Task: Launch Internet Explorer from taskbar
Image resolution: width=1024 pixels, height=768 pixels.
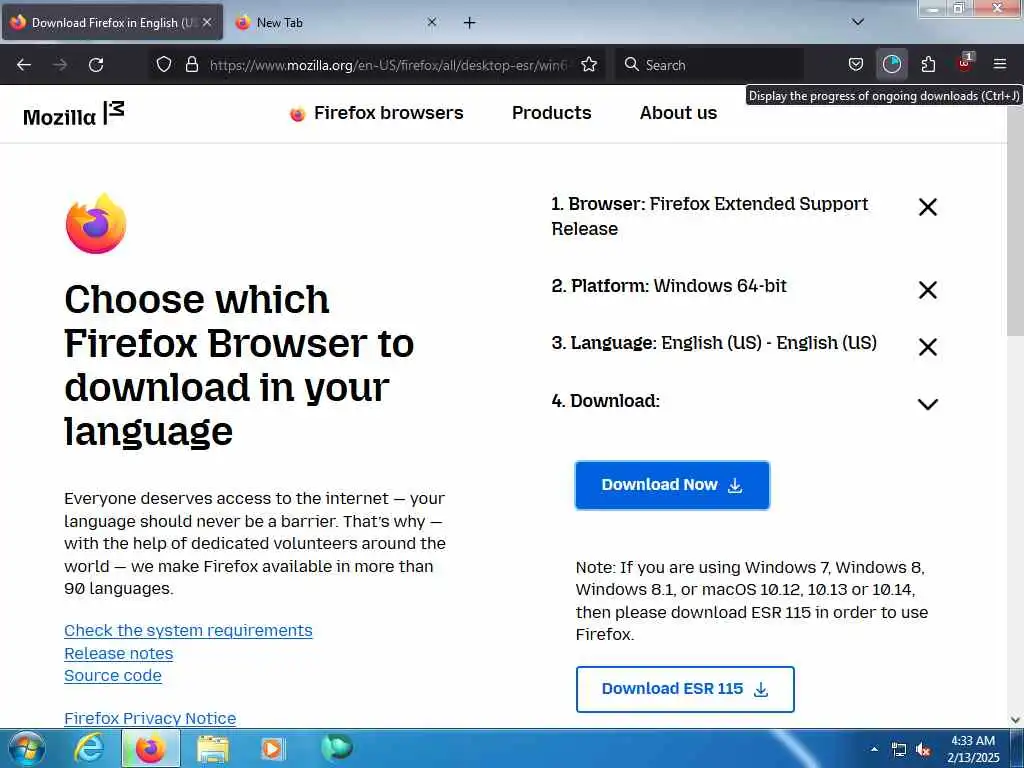Action: coord(89,748)
